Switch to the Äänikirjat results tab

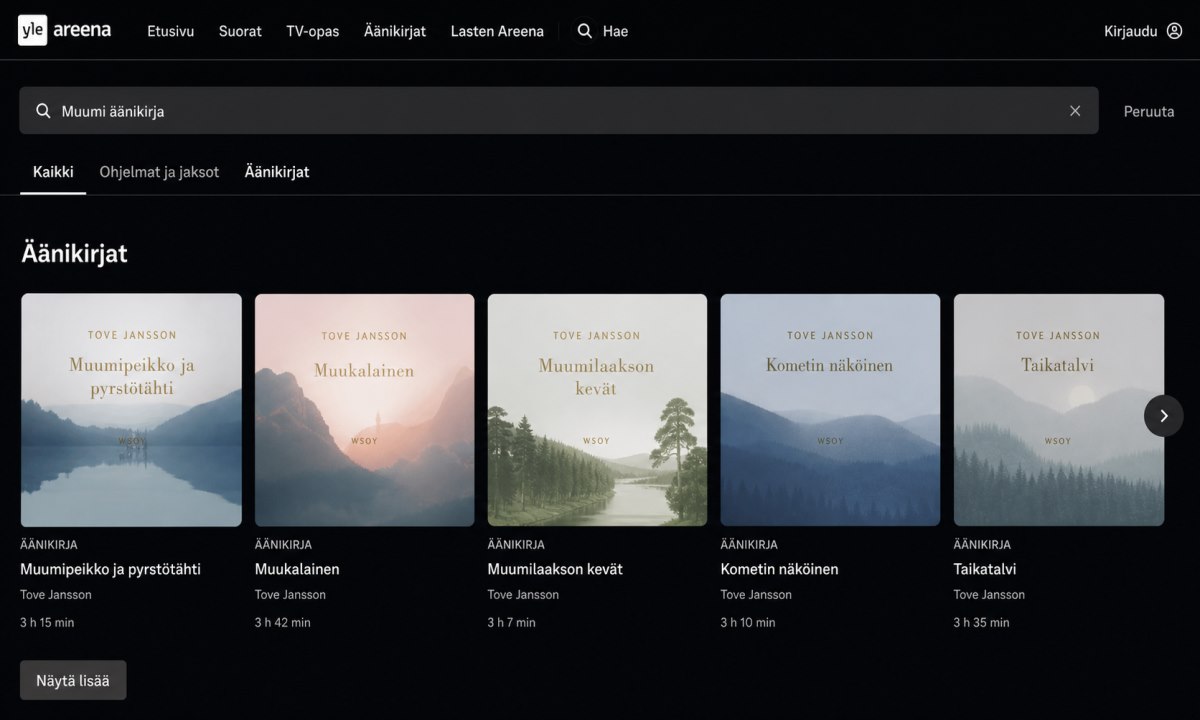click(x=277, y=172)
